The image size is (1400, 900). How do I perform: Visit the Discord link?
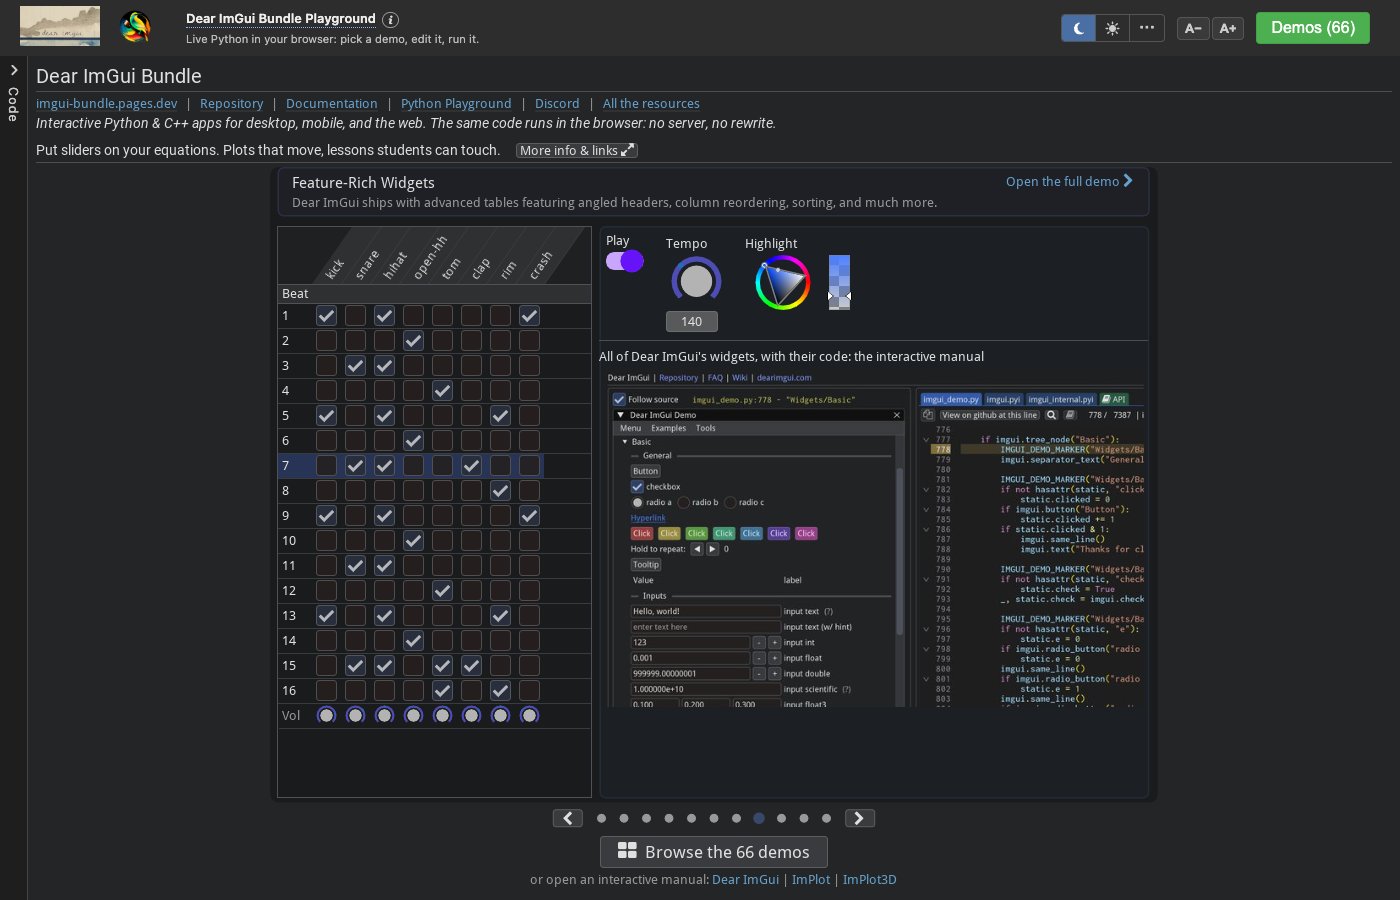(557, 104)
